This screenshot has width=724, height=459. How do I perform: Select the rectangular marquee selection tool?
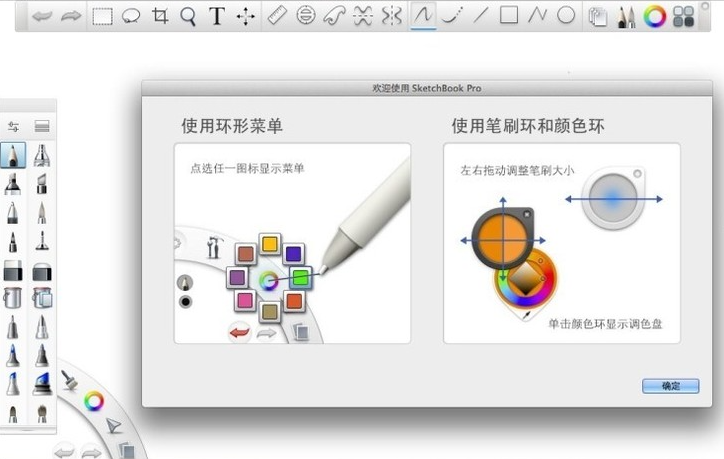[x=102, y=16]
